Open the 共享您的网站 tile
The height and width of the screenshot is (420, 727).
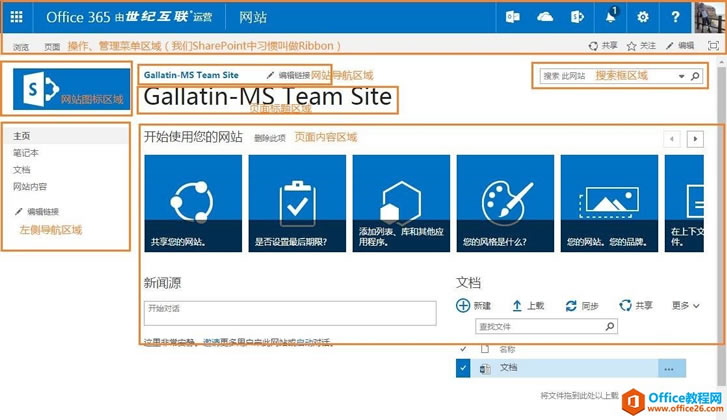(x=193, y=204)
